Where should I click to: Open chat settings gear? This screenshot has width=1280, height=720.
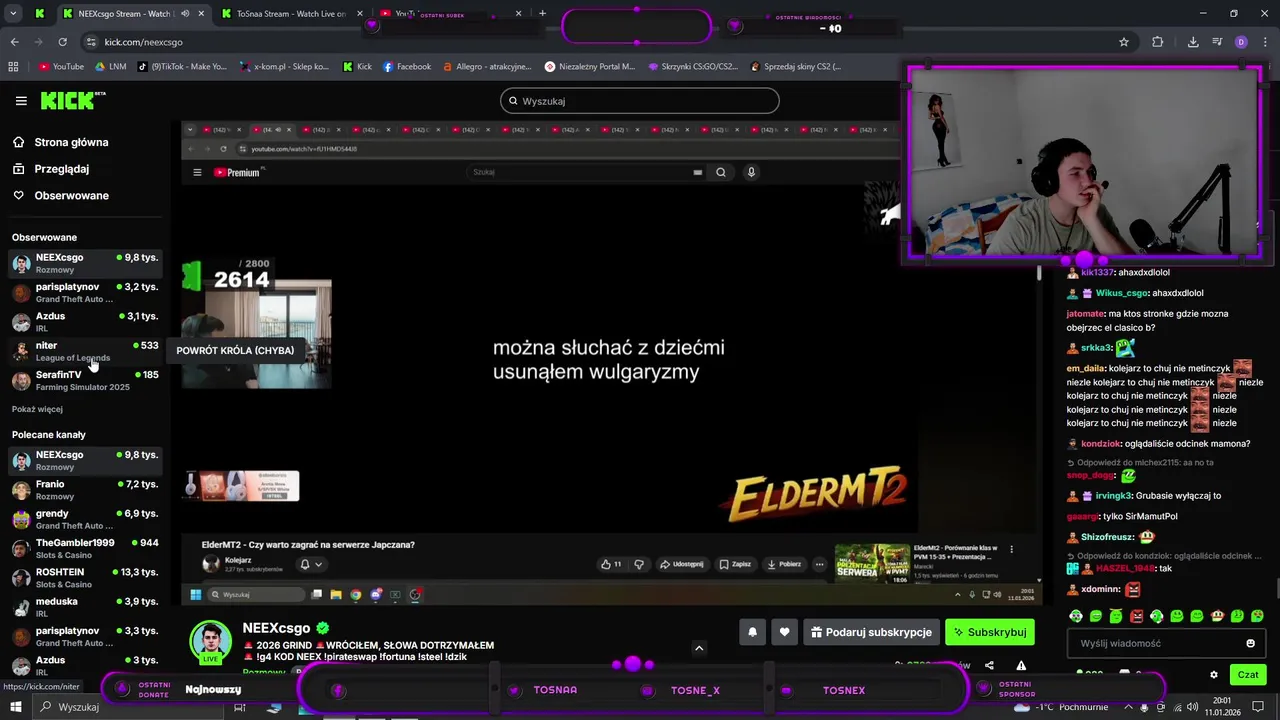click(x=1214, y=675)
